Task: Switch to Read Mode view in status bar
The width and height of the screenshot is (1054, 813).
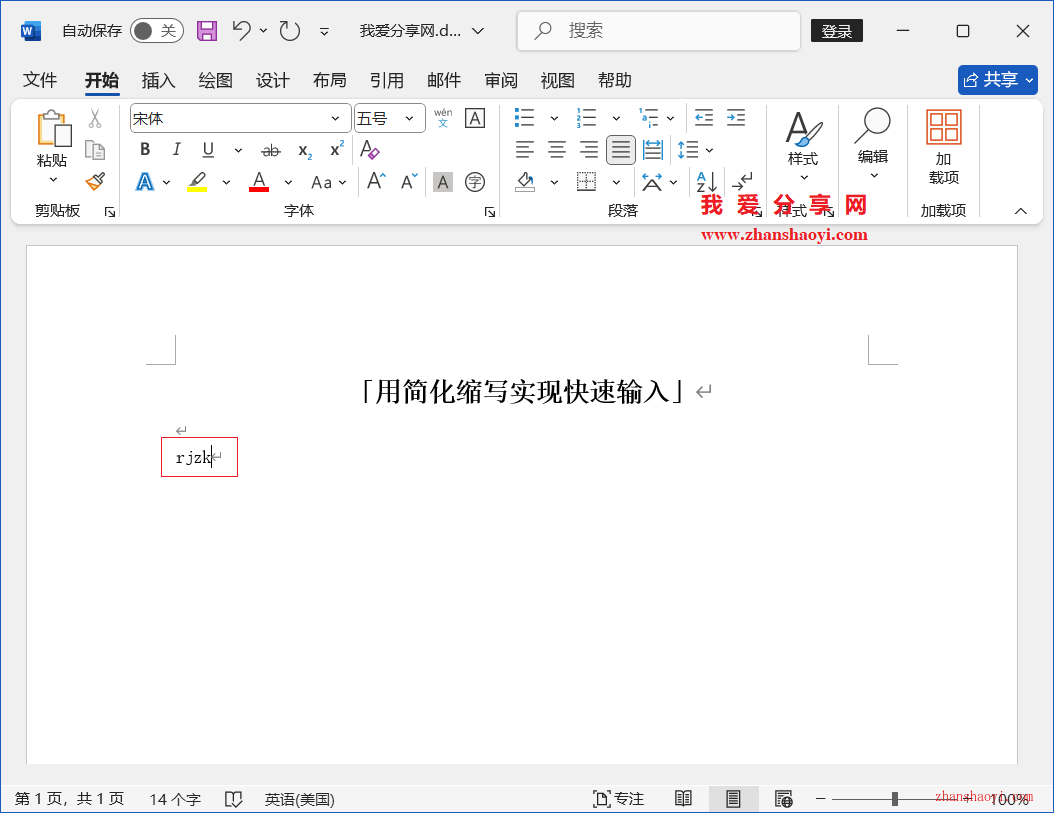Action: click(683, 798)
